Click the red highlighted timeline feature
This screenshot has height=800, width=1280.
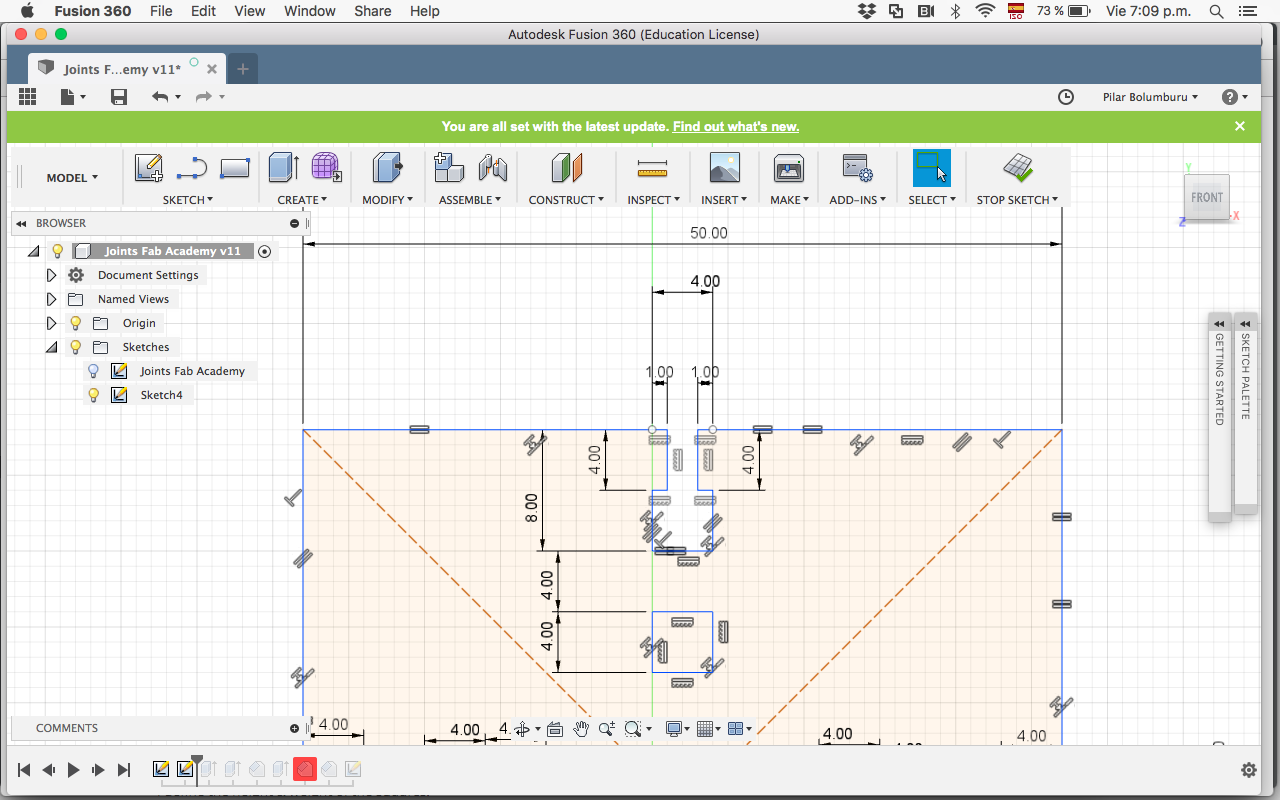pyautogui.click(x=306, y=769)
